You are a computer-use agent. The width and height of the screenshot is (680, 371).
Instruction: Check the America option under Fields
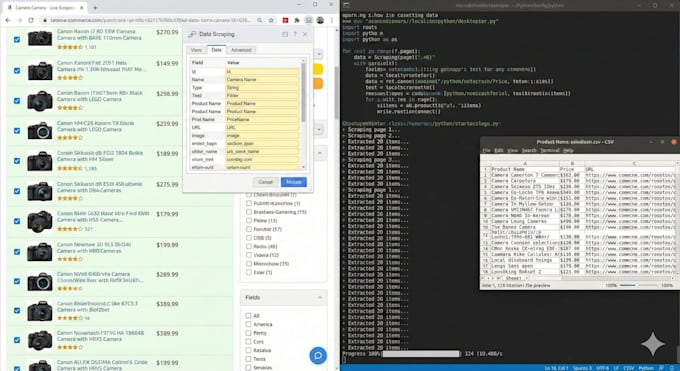[x=248, y=324]
